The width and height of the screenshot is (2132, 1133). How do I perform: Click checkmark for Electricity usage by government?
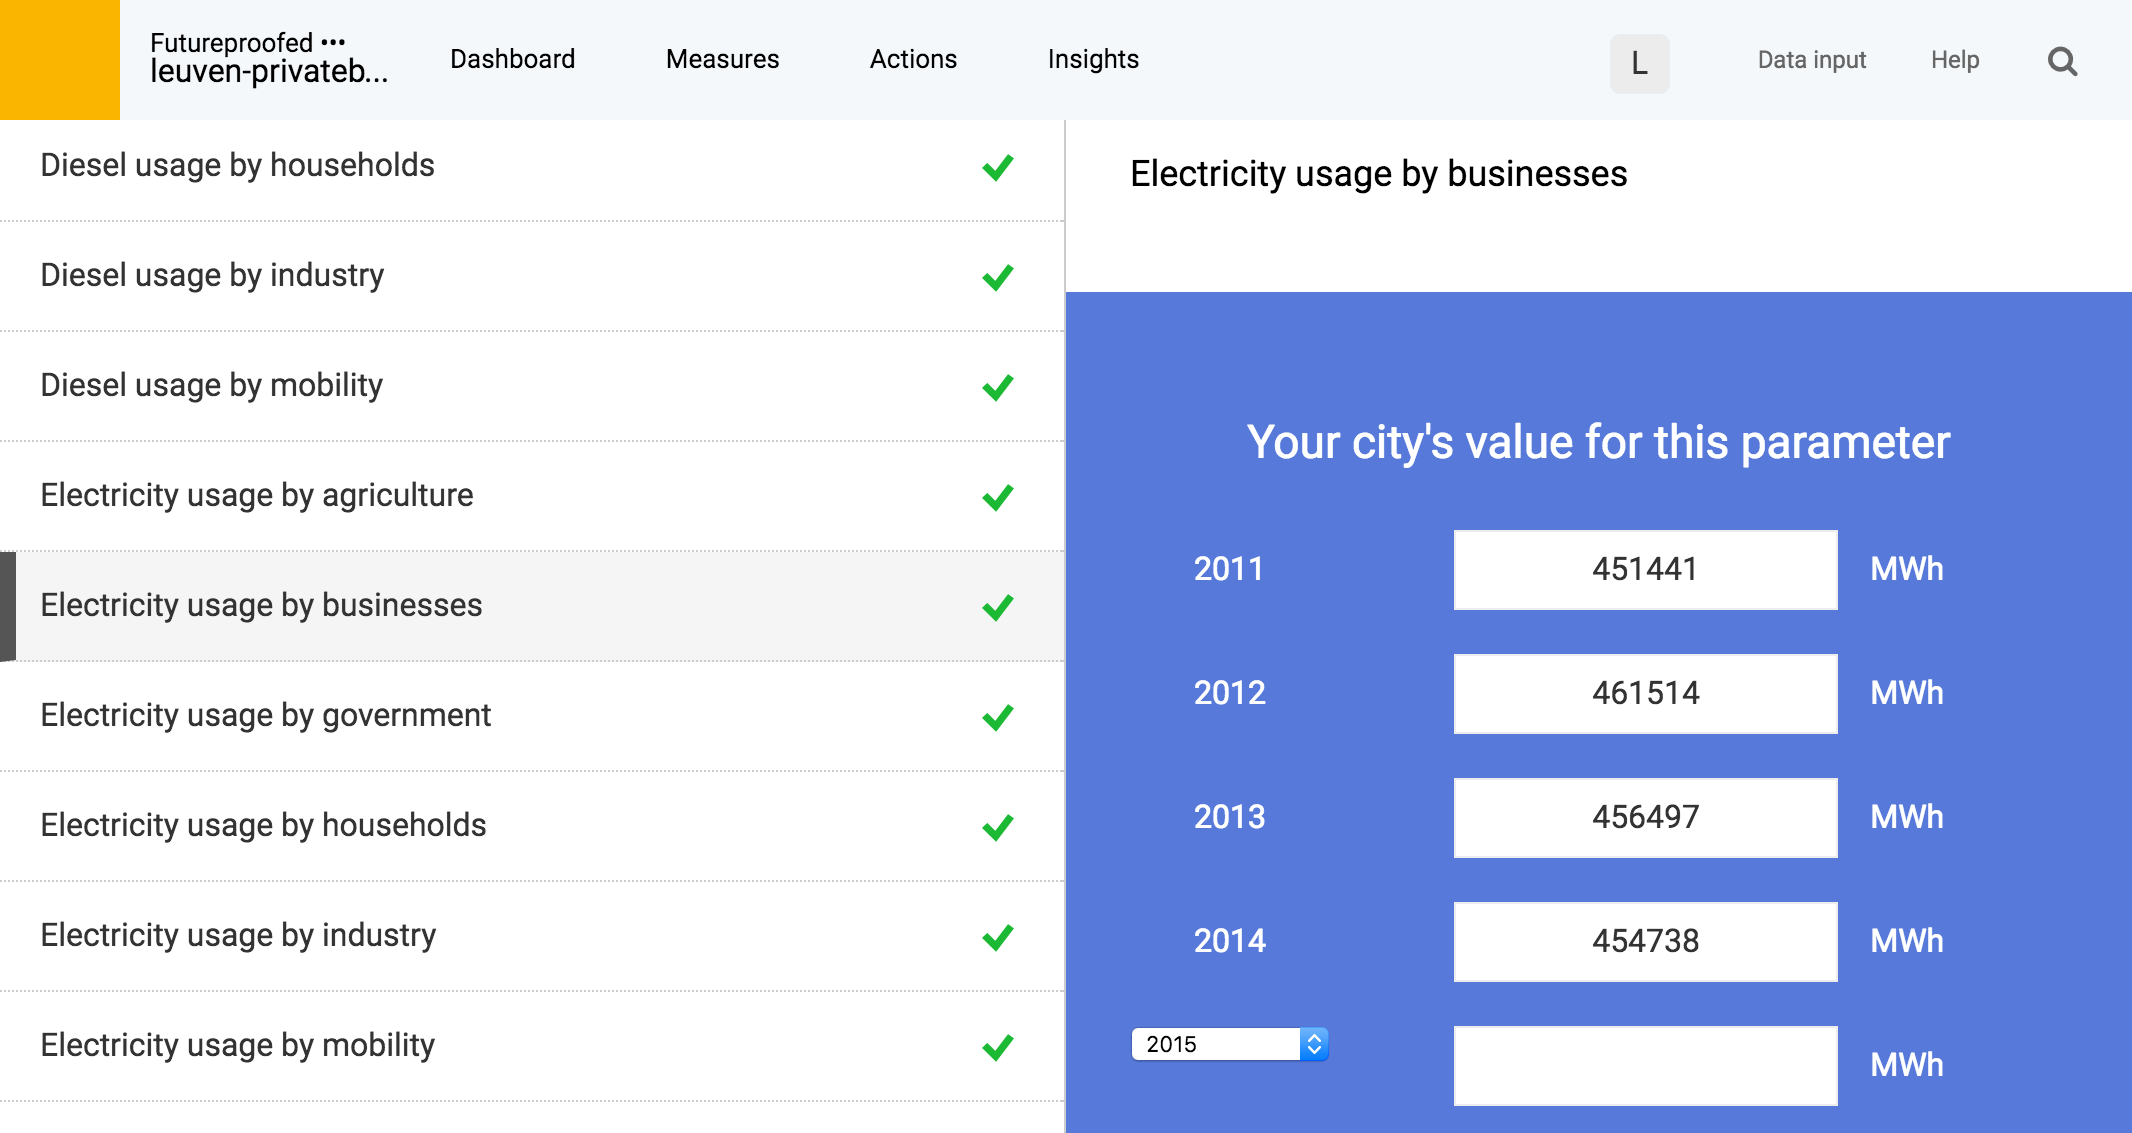997,717
